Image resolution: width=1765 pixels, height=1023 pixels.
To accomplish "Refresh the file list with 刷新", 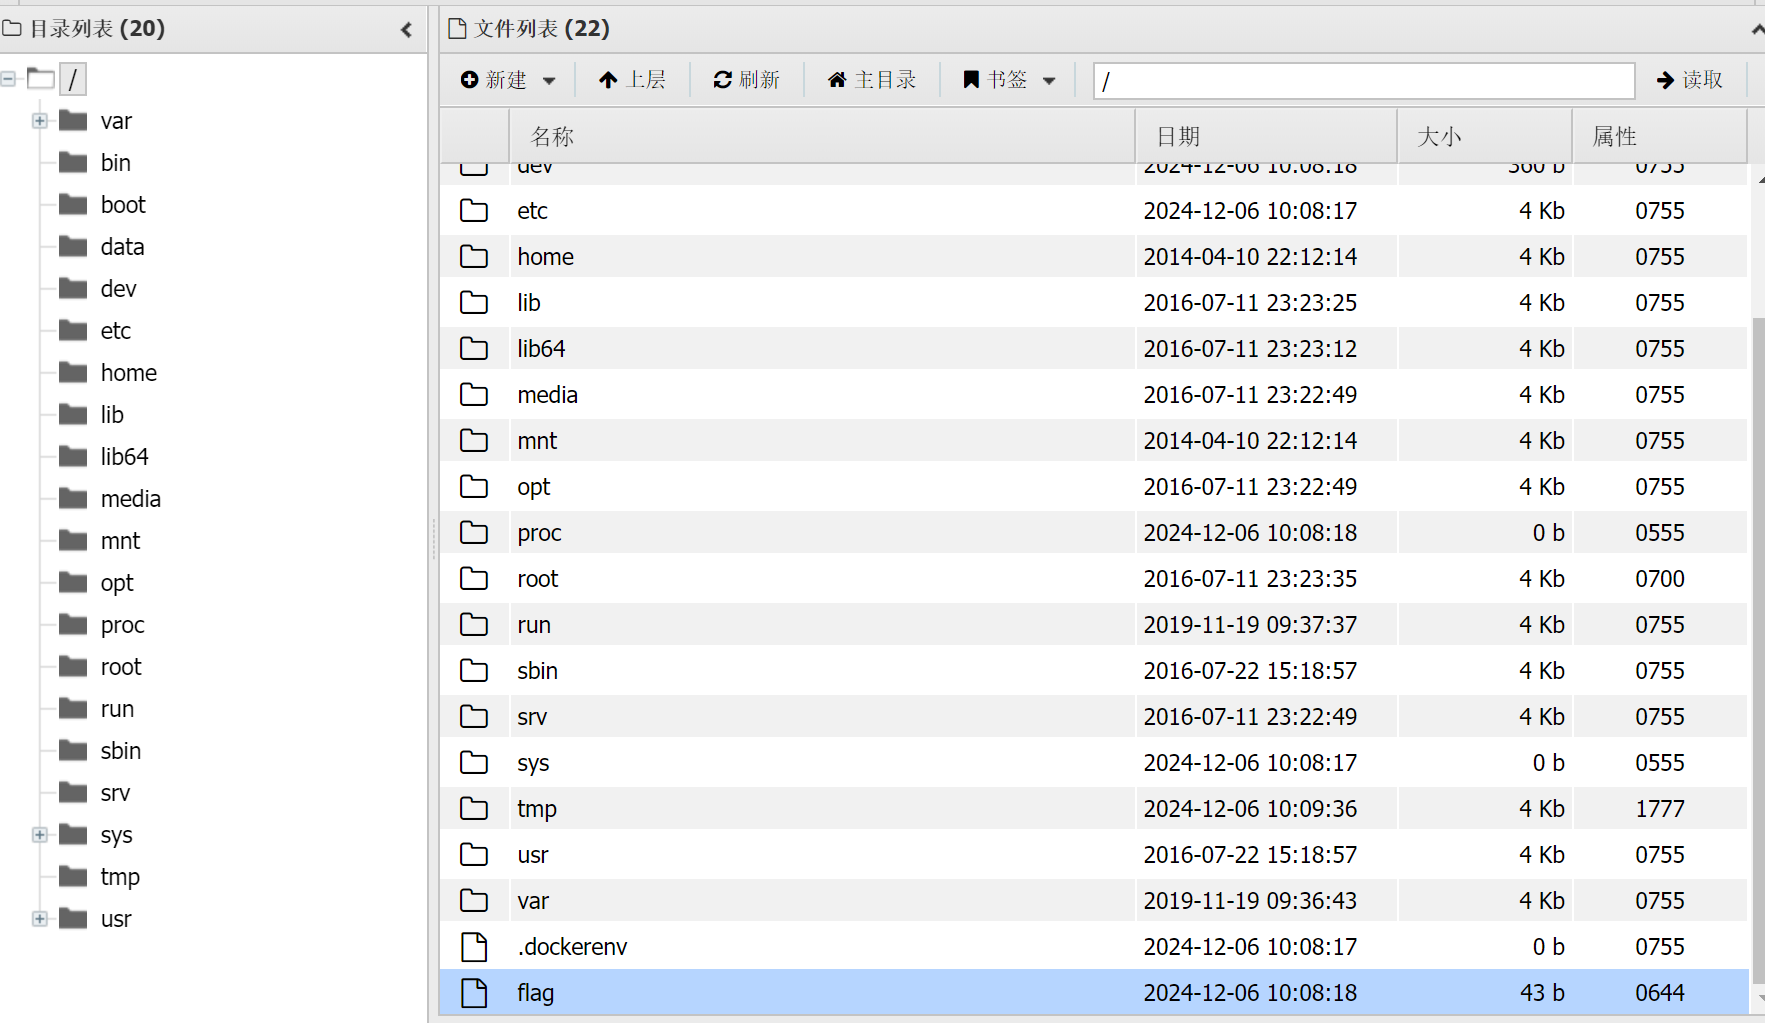I will [x=746, y=80].
